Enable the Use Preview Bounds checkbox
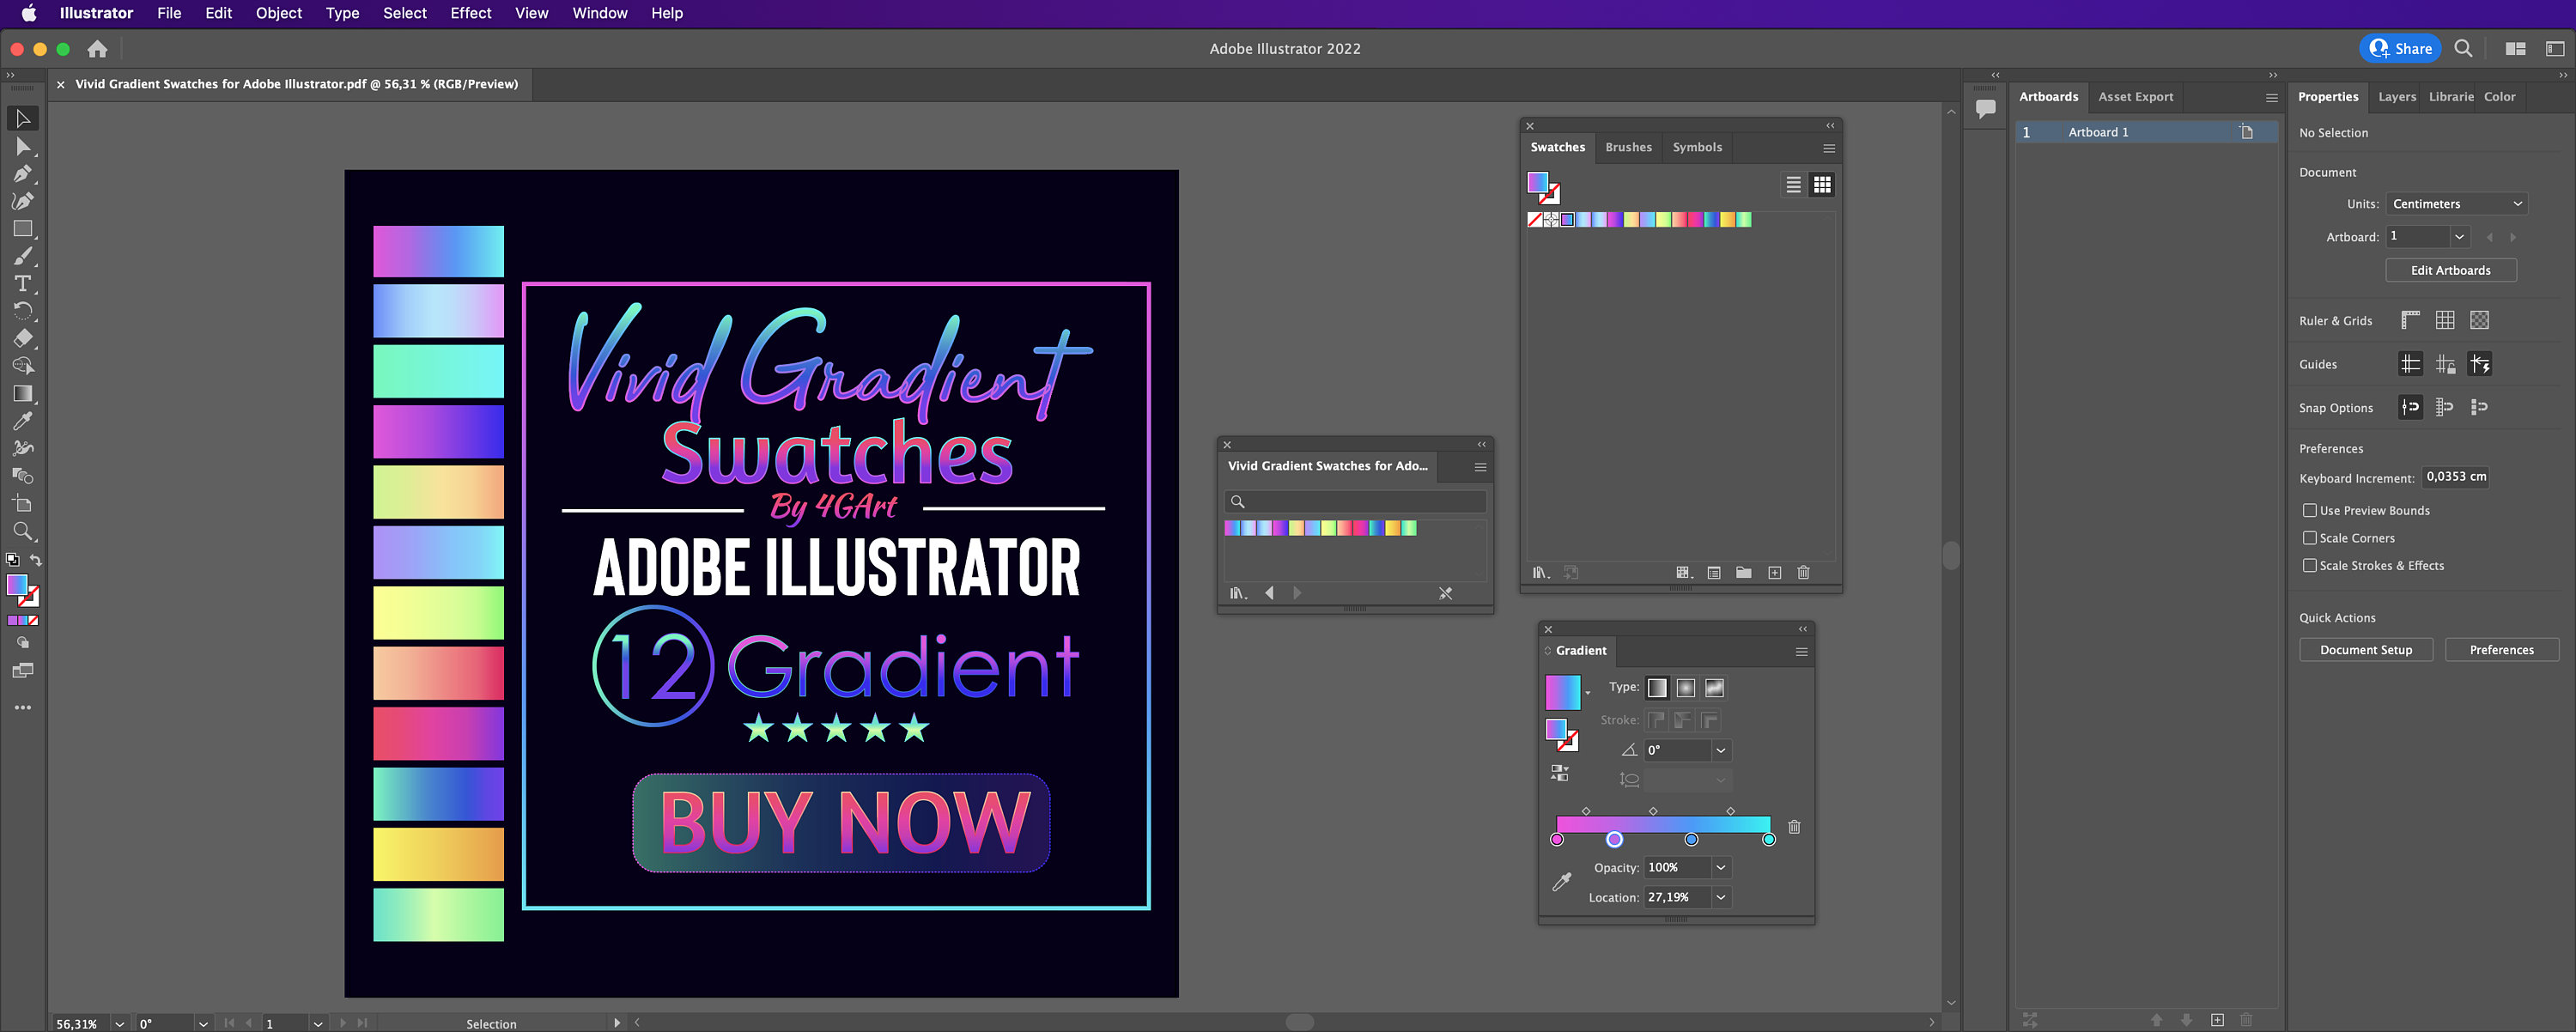 point(2310,510)
